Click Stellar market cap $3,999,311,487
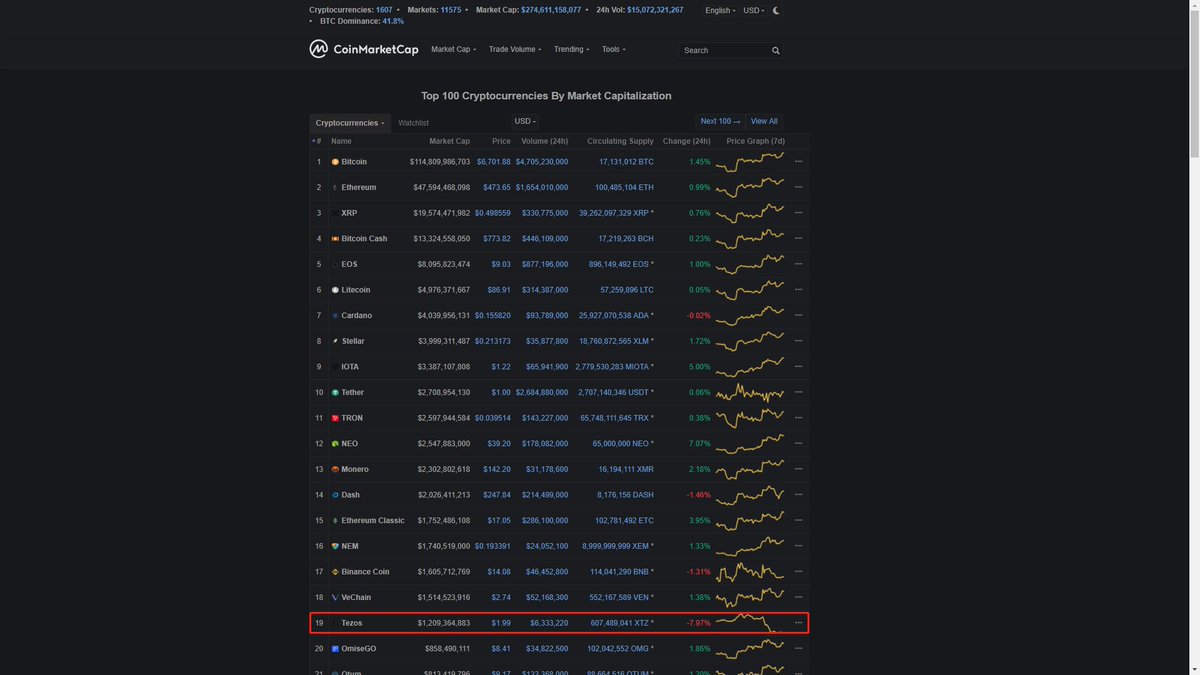The image size is (1200, 675). coord(440,341)
